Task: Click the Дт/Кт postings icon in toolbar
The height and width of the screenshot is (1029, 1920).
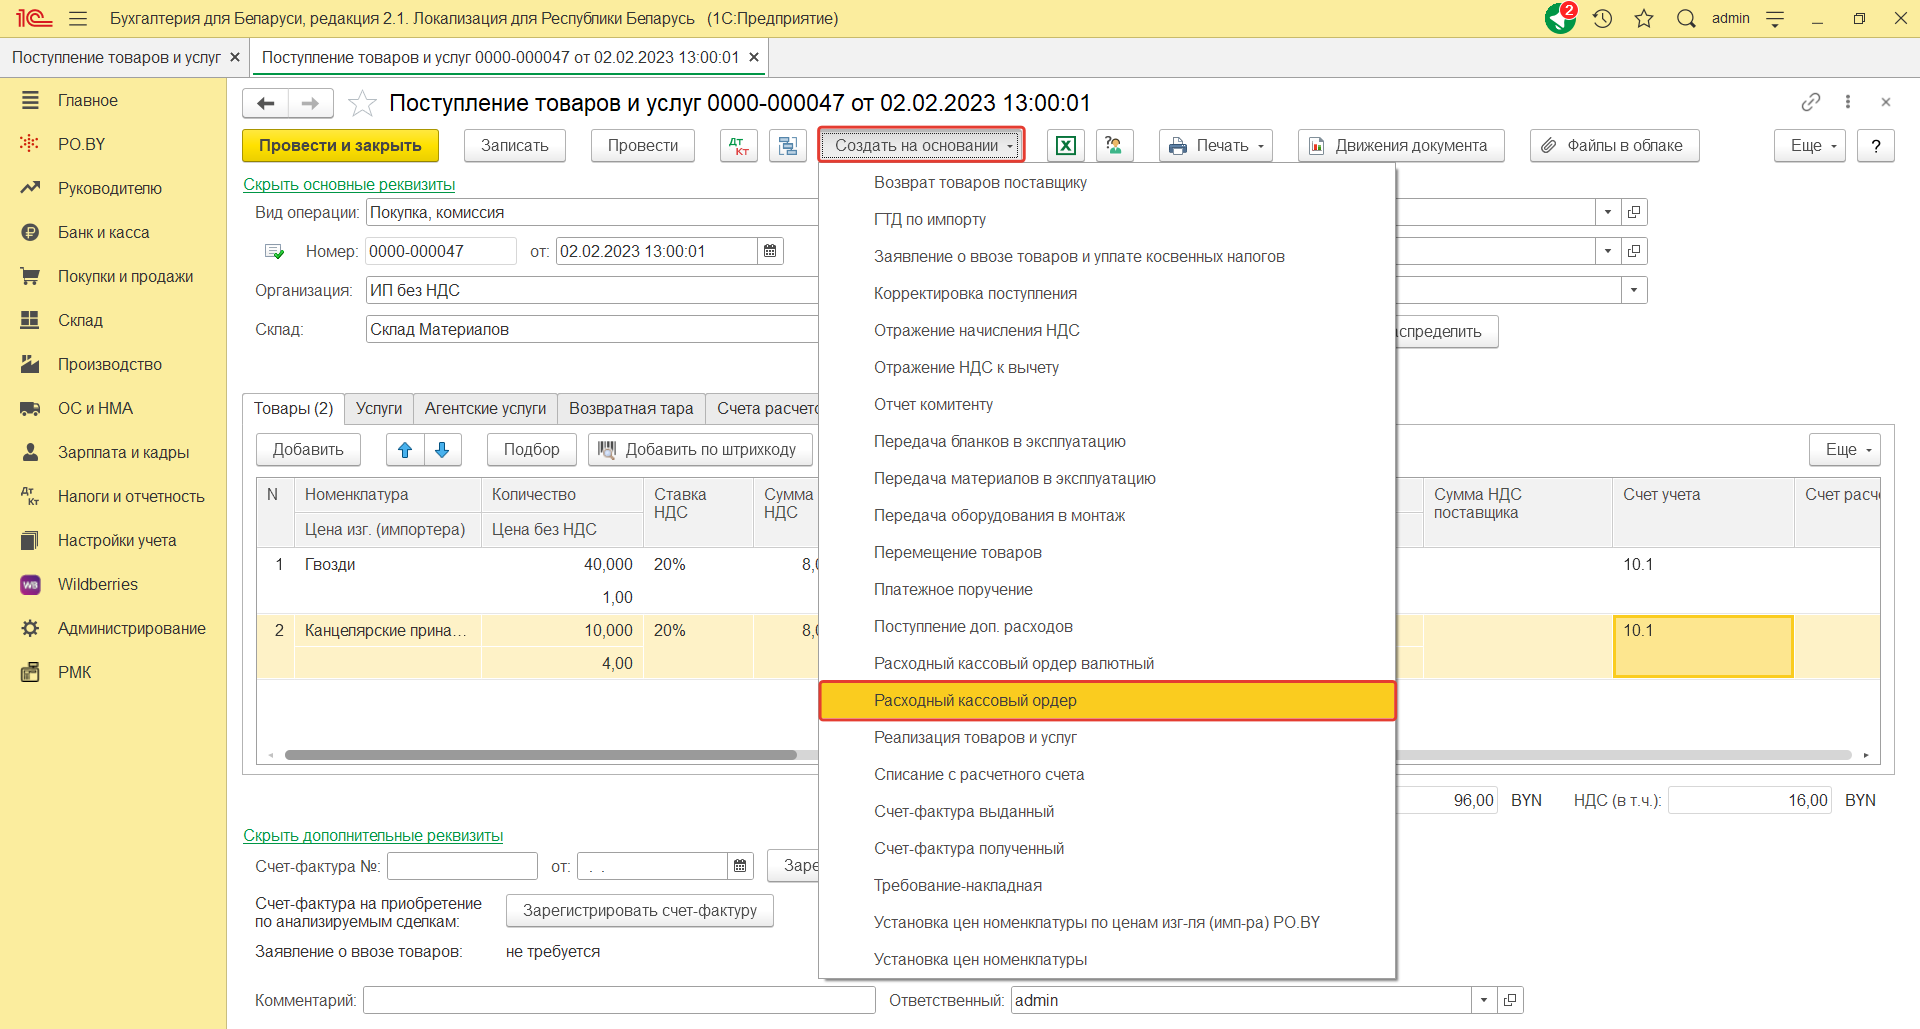Action: tap(739, 146)
